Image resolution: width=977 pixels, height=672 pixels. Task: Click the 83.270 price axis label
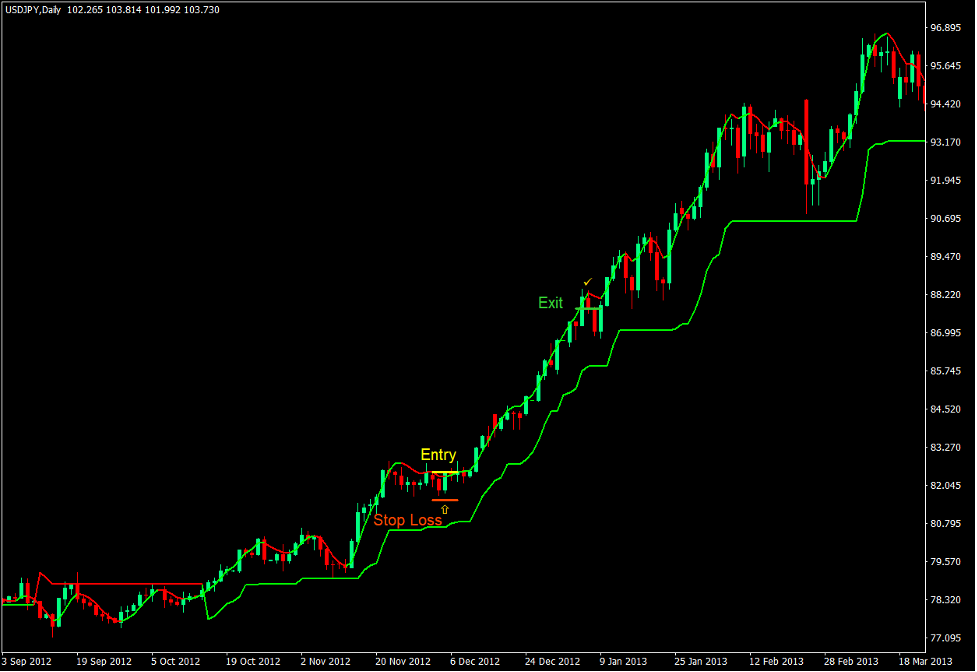(x=945, y=447)
